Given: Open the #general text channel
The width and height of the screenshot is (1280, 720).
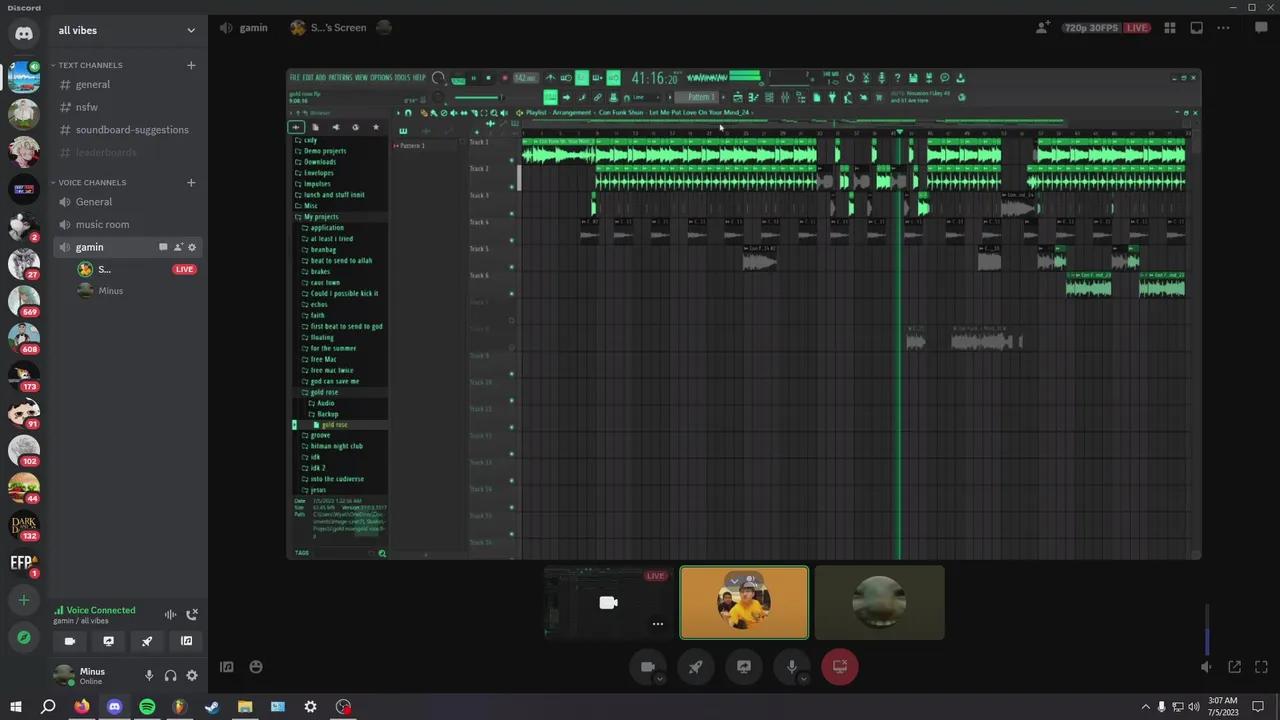Looking at the screenshot, I should click(x=92, y=84).
